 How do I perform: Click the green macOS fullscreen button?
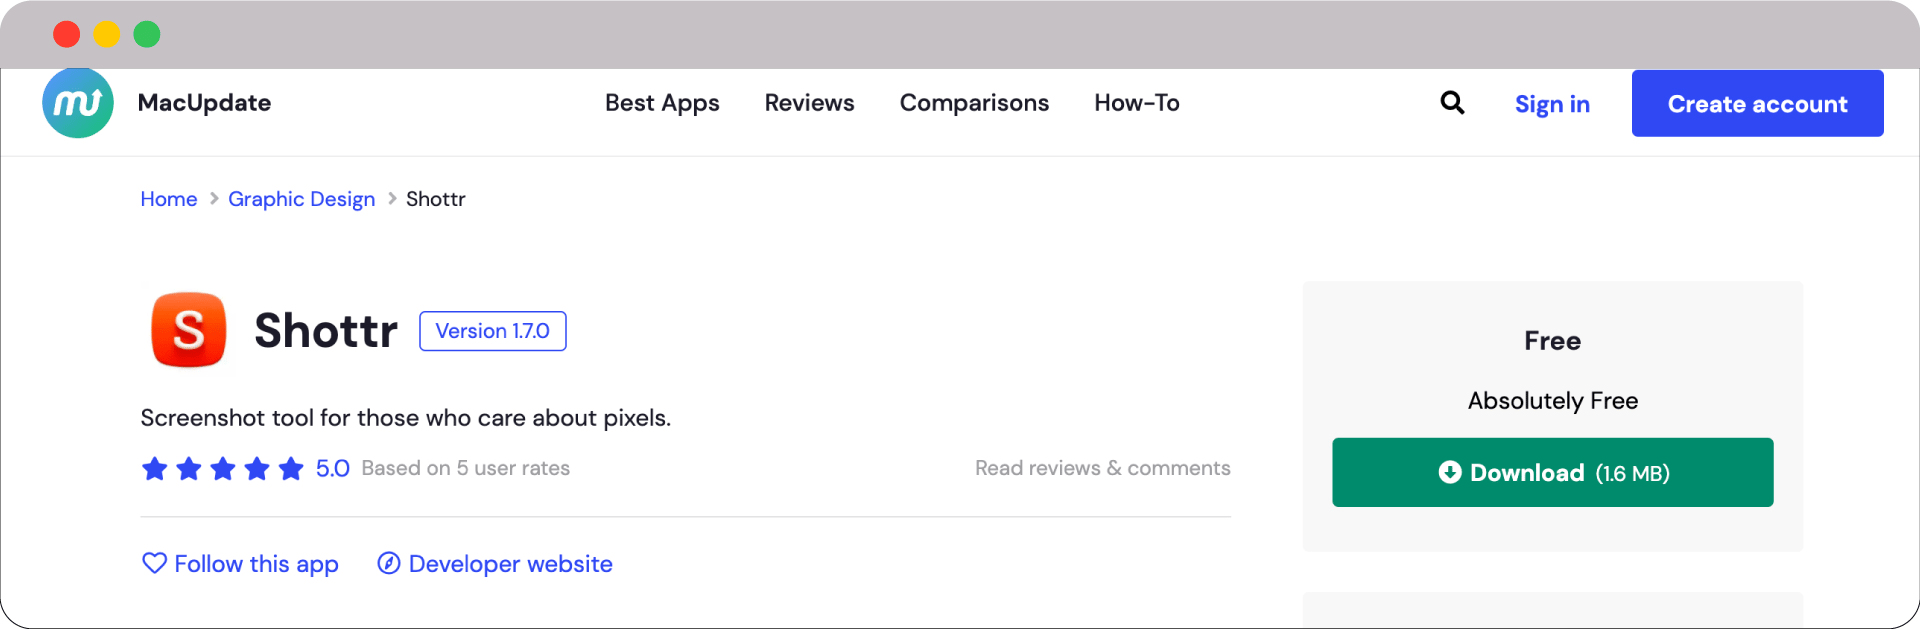point(147,34)
